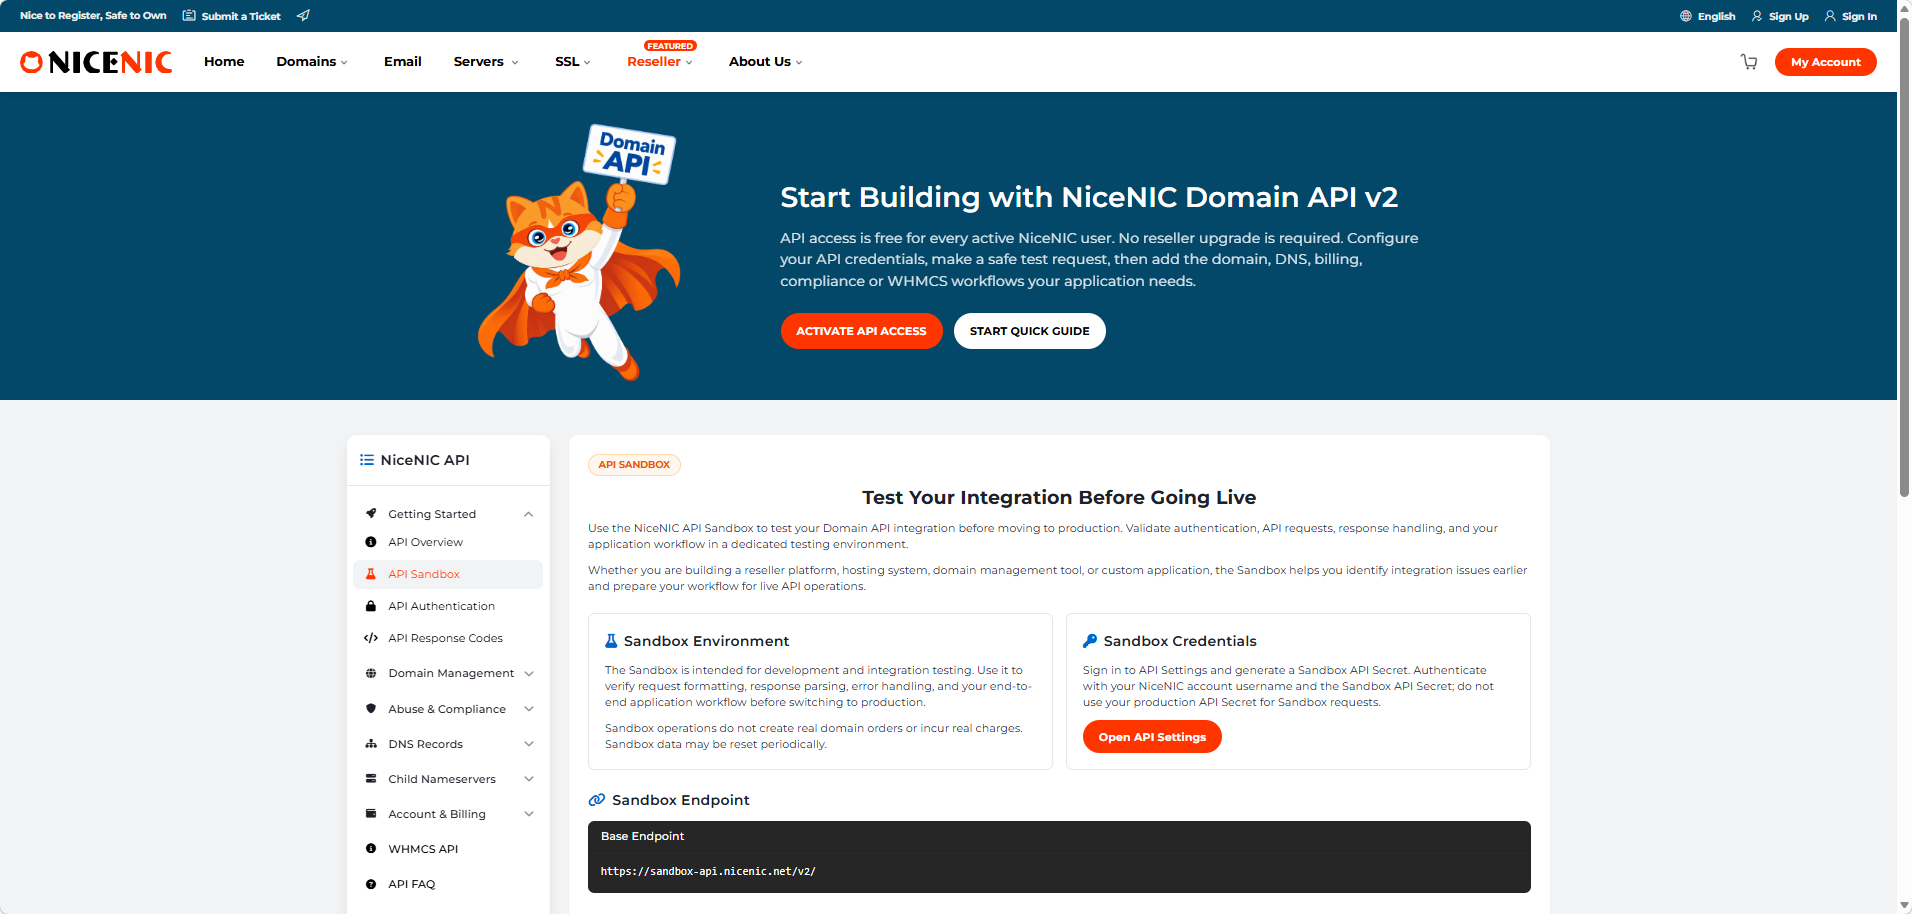Click the Sandbox Endpoint link icon
This screenshot has height=914, width=1912.
pos(597,800)
